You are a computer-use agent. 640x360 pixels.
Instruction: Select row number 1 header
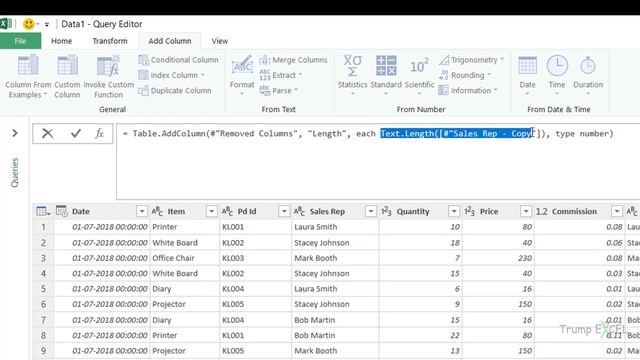43,227
